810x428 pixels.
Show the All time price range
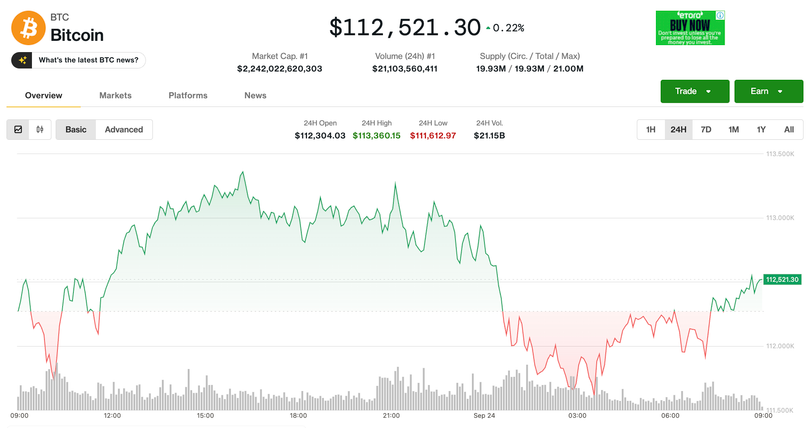(788, 129)
